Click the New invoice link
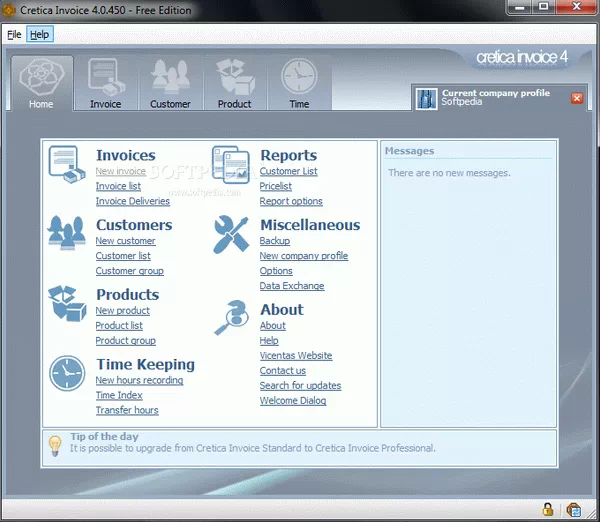Viewport: 600px width, 522px height. pos(121,171)
